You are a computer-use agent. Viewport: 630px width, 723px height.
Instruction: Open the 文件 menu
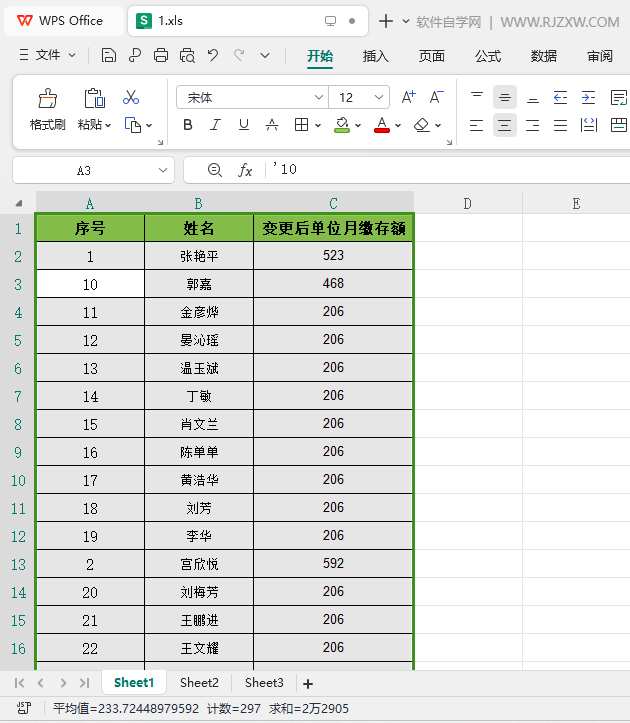(47, 55)
